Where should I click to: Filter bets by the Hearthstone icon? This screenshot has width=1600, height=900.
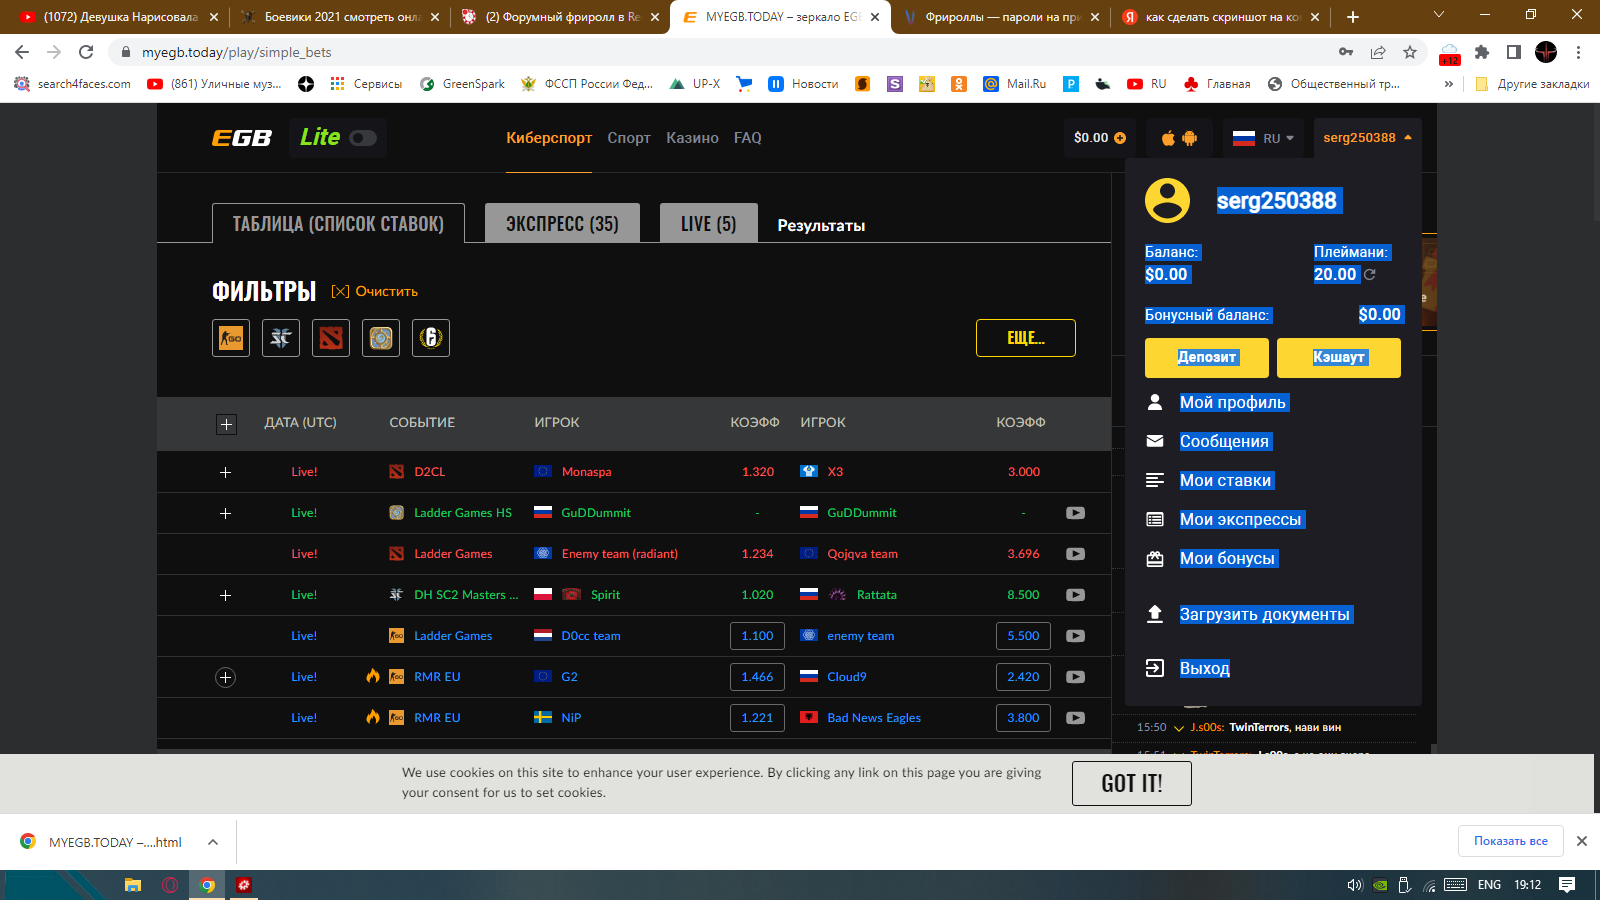(381, 338)
